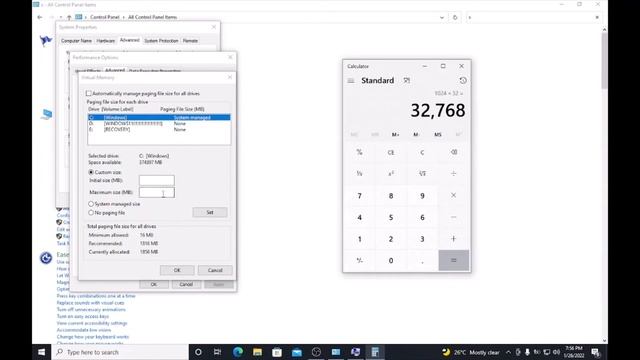Open Calculator navigation hamburger menu

[351, 81]
